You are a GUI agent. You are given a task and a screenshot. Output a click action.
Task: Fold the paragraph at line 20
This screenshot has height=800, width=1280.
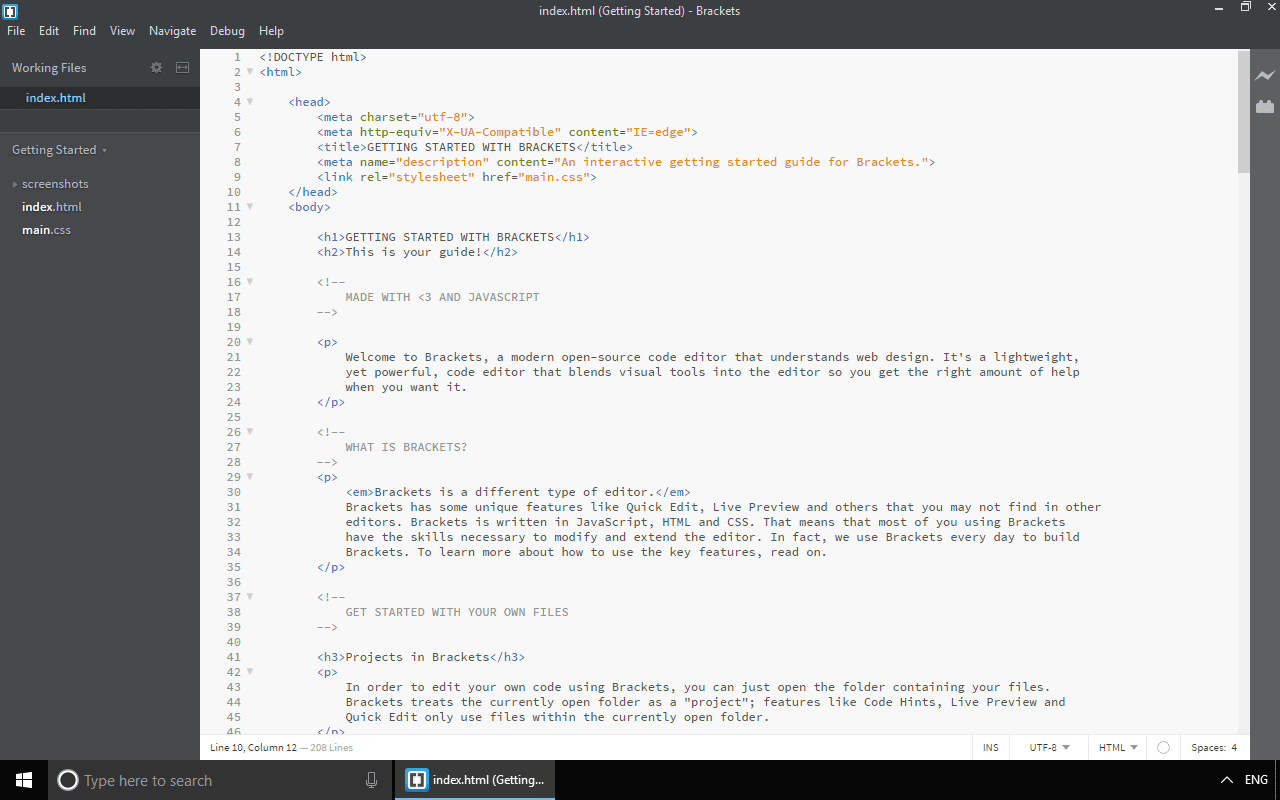coord(250,342)
